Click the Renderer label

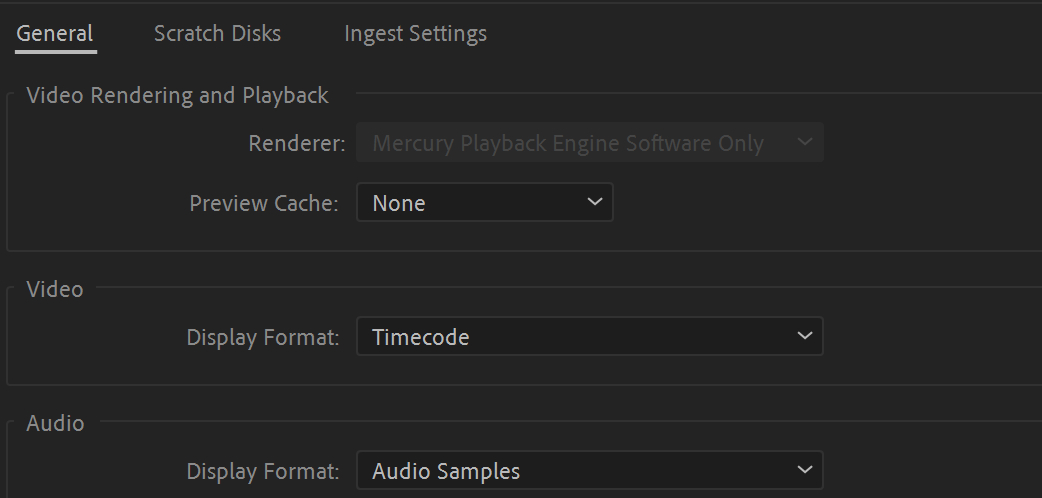(x=296, y=144)
